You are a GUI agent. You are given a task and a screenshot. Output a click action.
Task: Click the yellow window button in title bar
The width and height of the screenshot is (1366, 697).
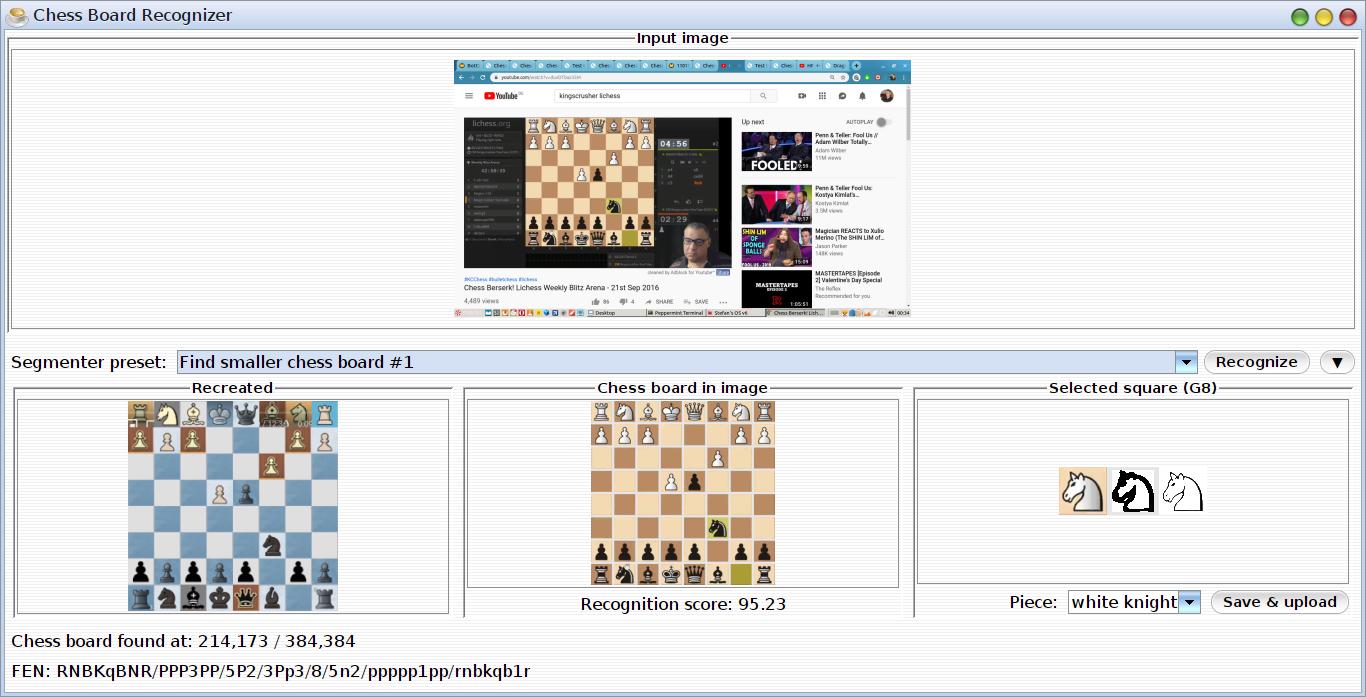pos(1323,16)
